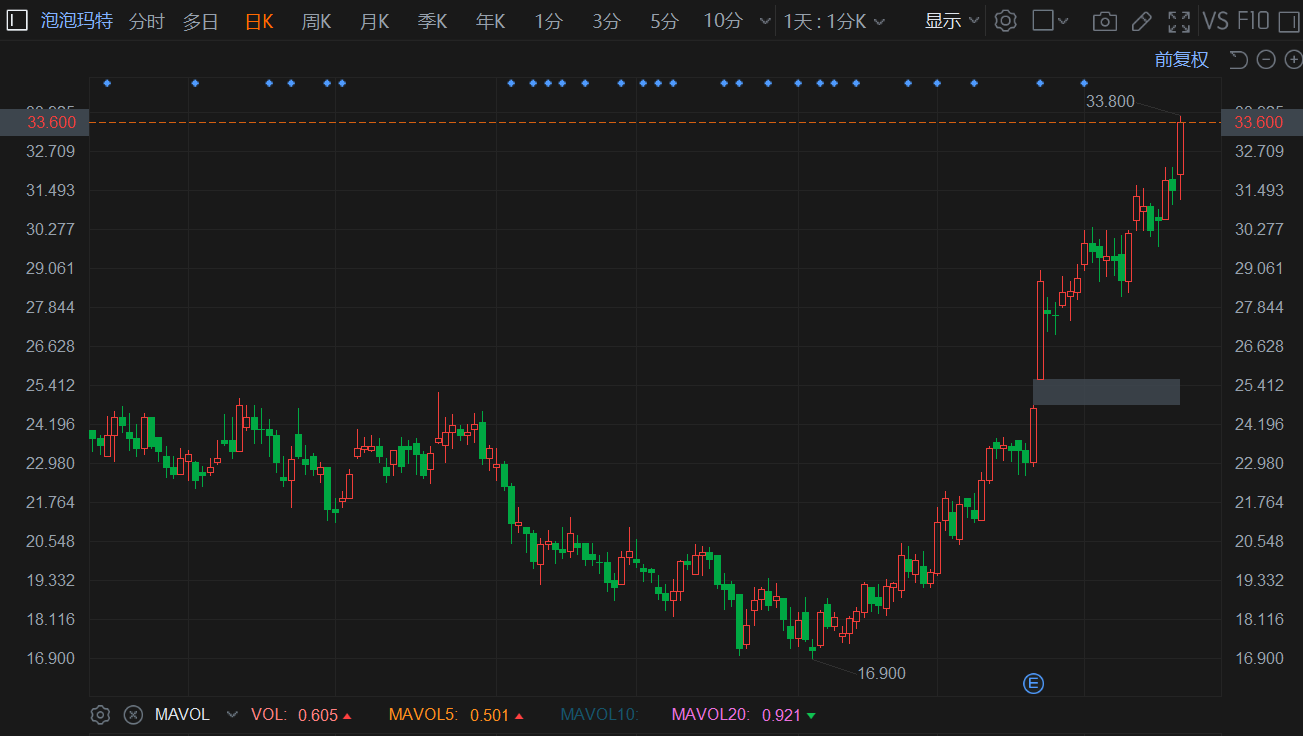Toggle the MAVOL20 line legend
The image size is (1303, 736).
pyautogui.click(x=743, y=715)
